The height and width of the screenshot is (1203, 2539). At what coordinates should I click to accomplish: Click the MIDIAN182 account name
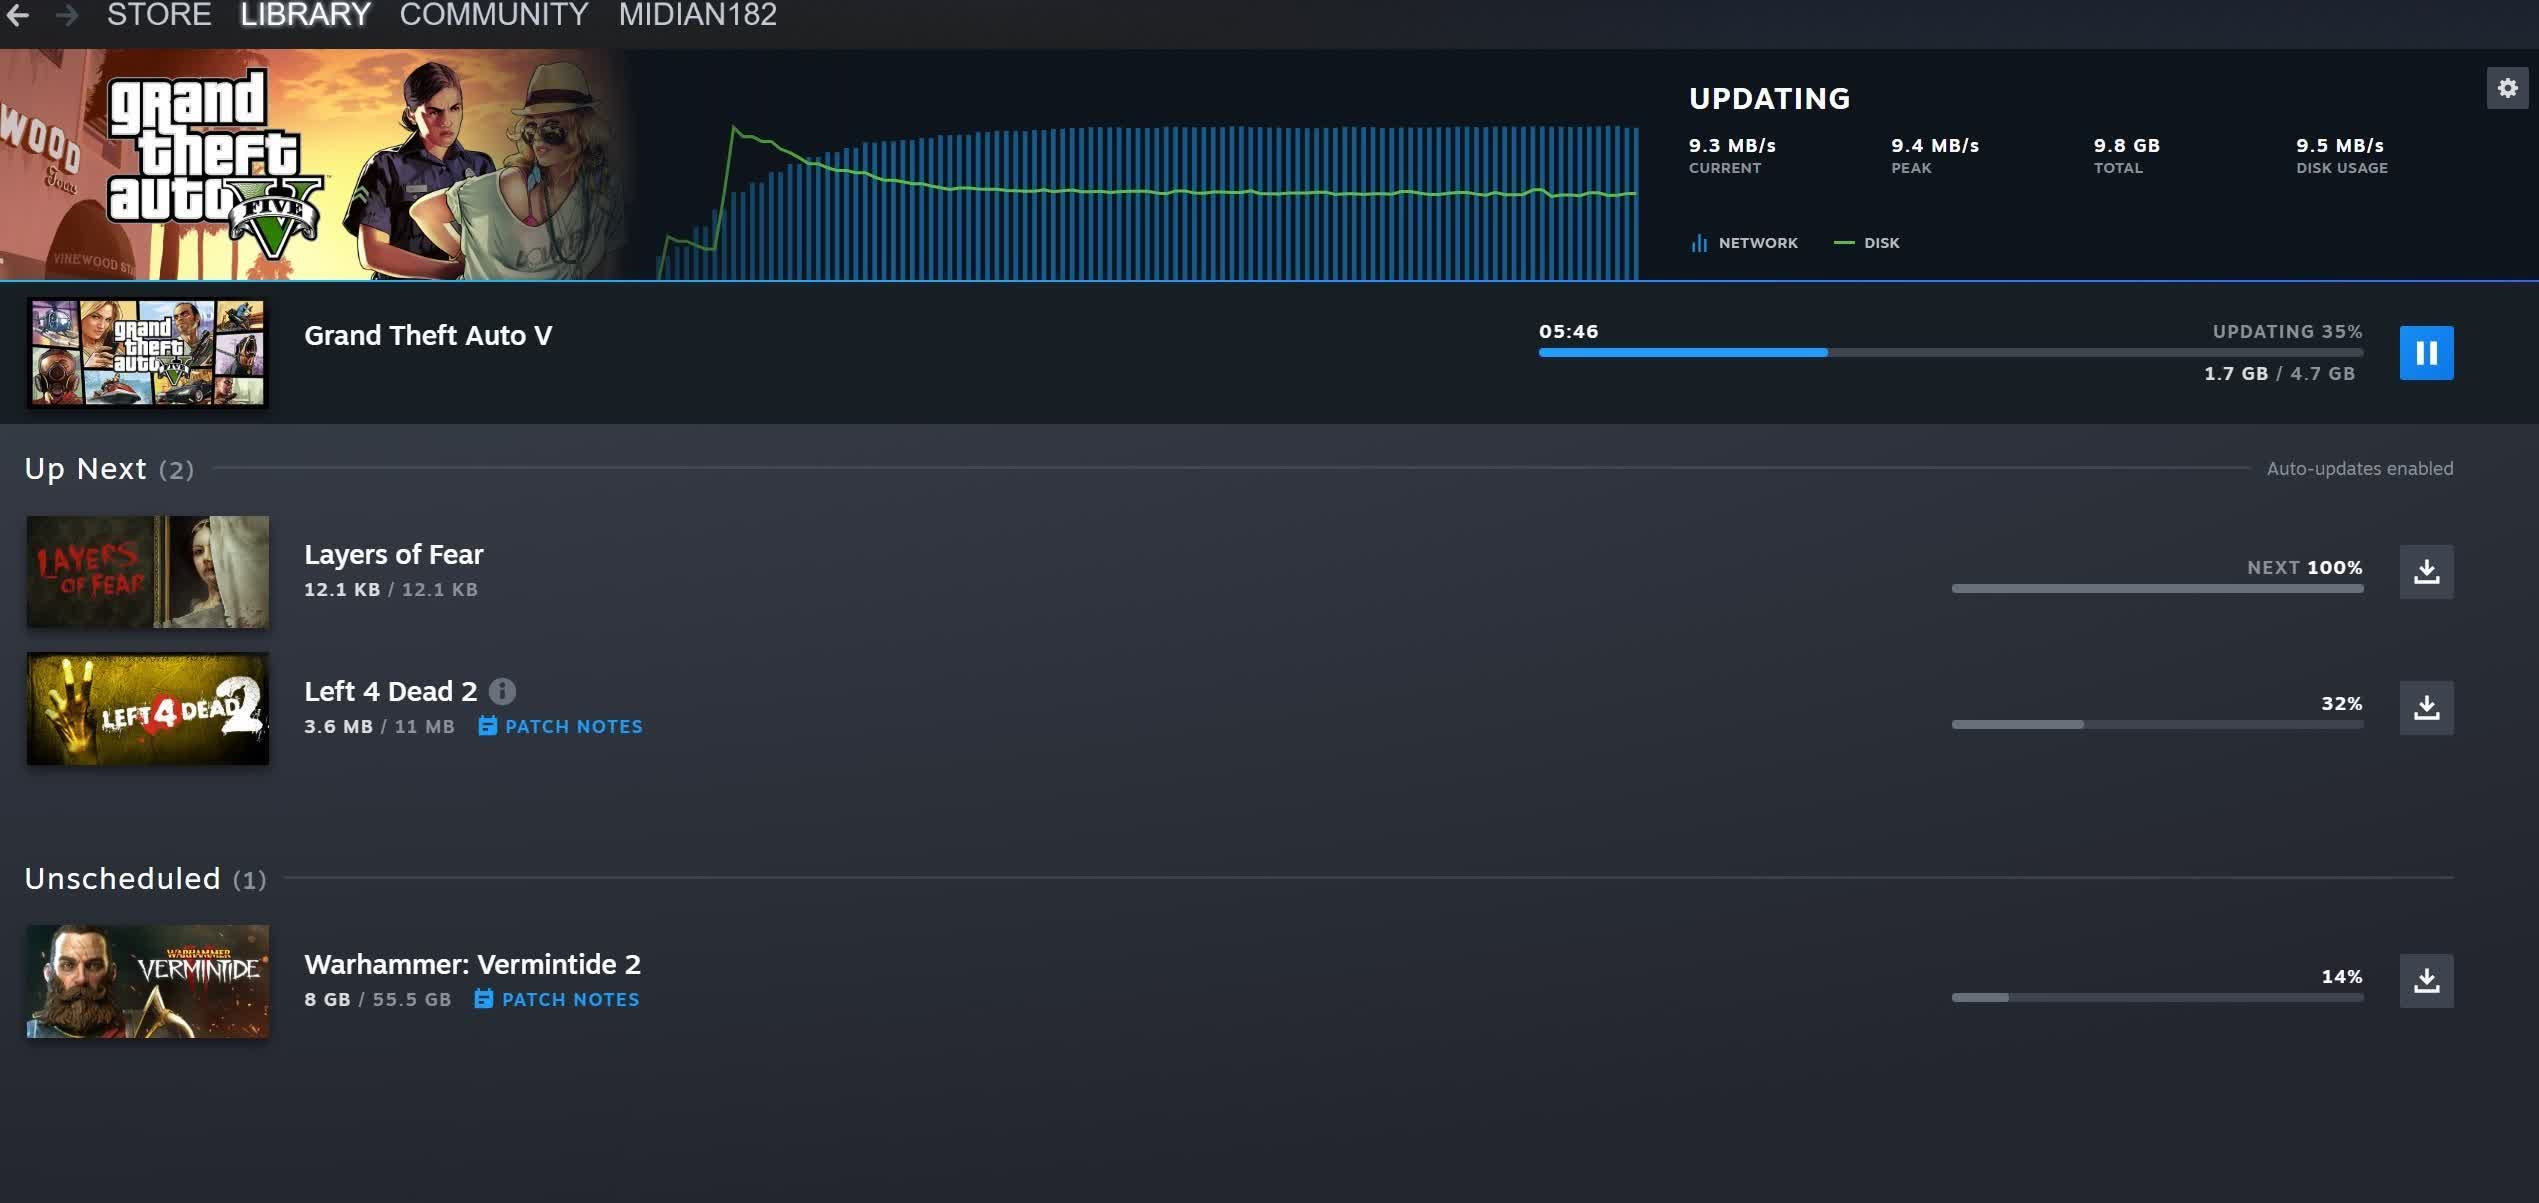click(698, 15)
